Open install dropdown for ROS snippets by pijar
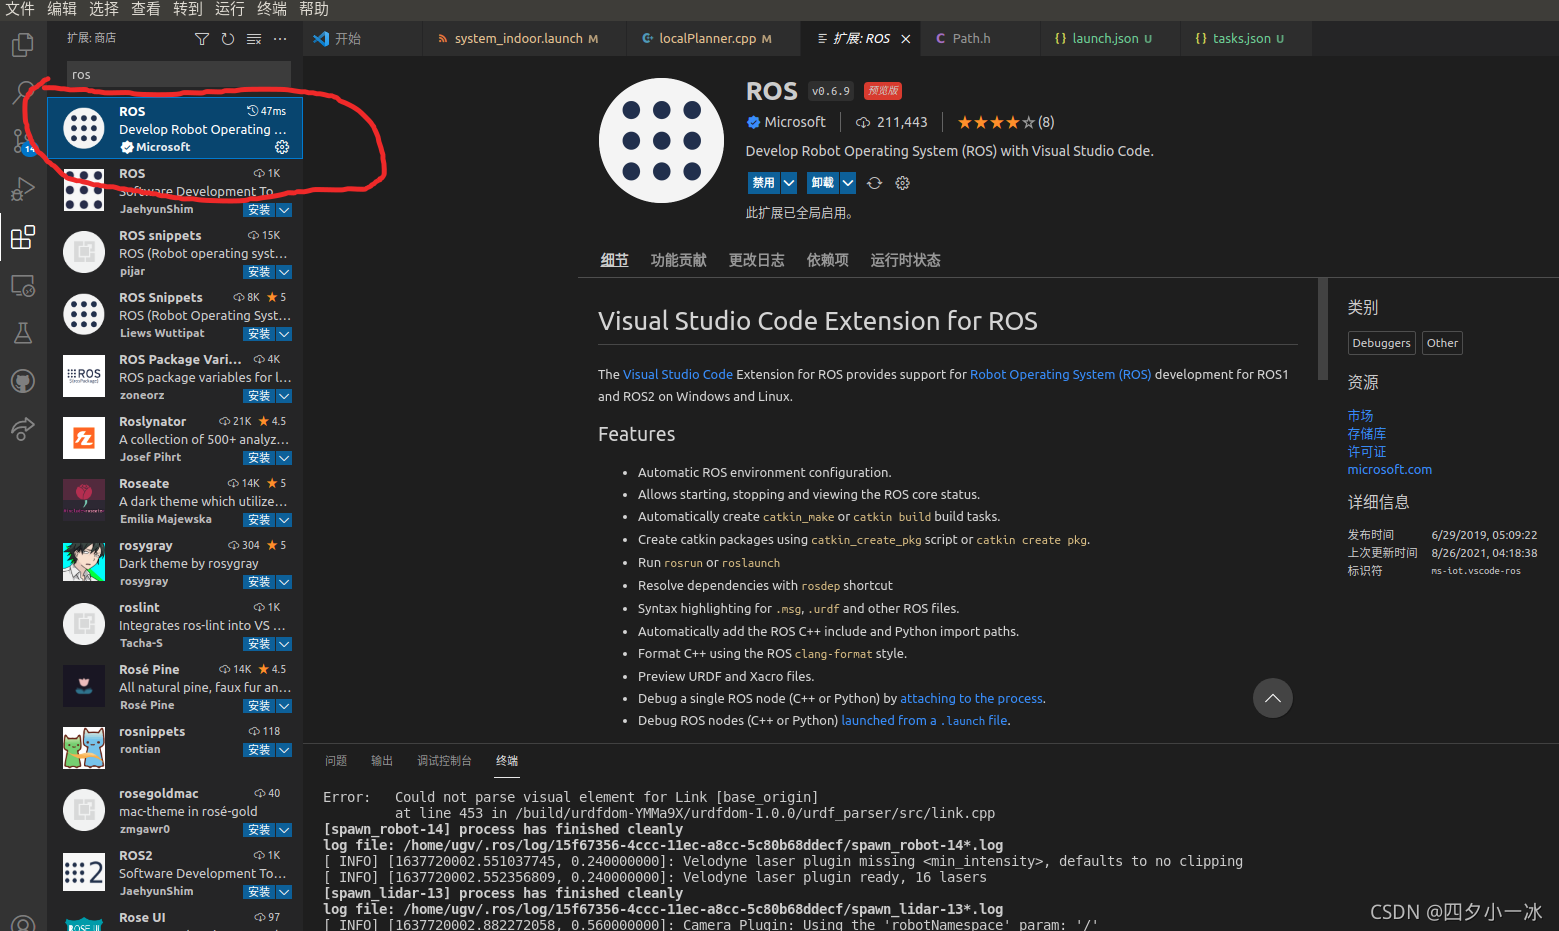This screenshot has width=1559, height=931. [x=284, y=272]
